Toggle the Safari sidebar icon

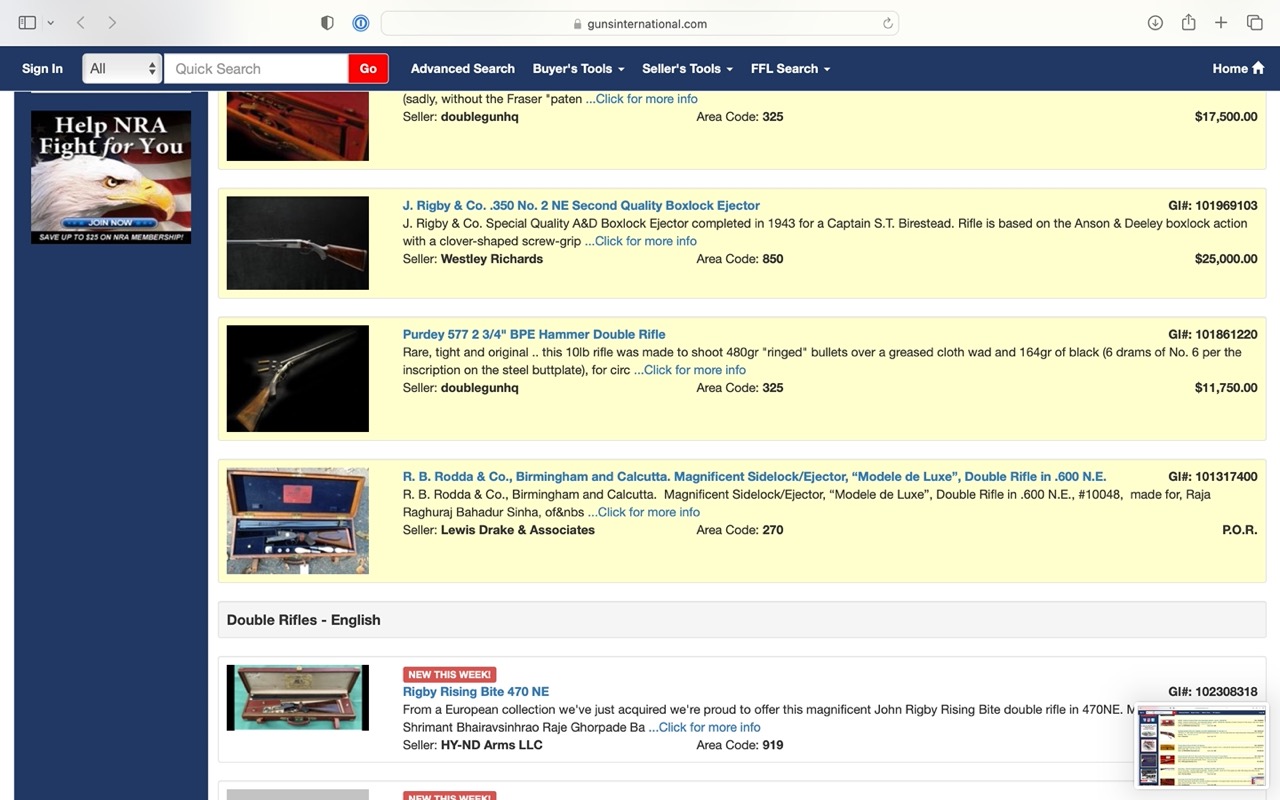(27, 22)
